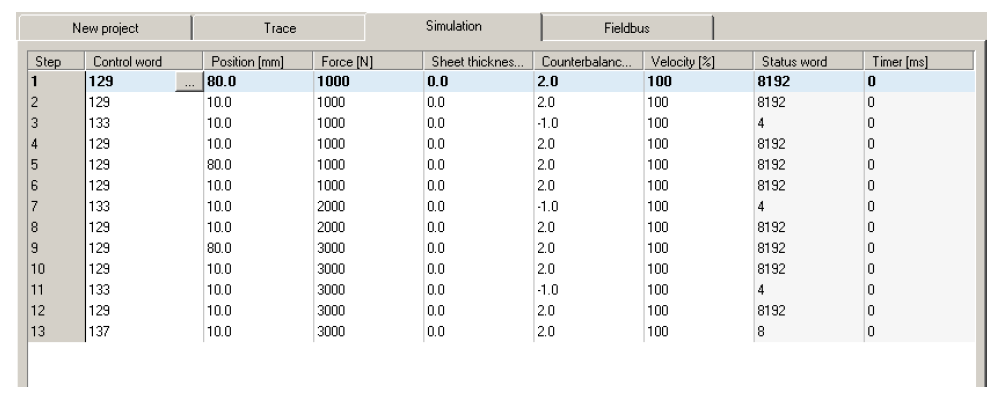The image size is (999, 400).
Task: Click Velocity 100 in step 10
Action: pos(698,269)
